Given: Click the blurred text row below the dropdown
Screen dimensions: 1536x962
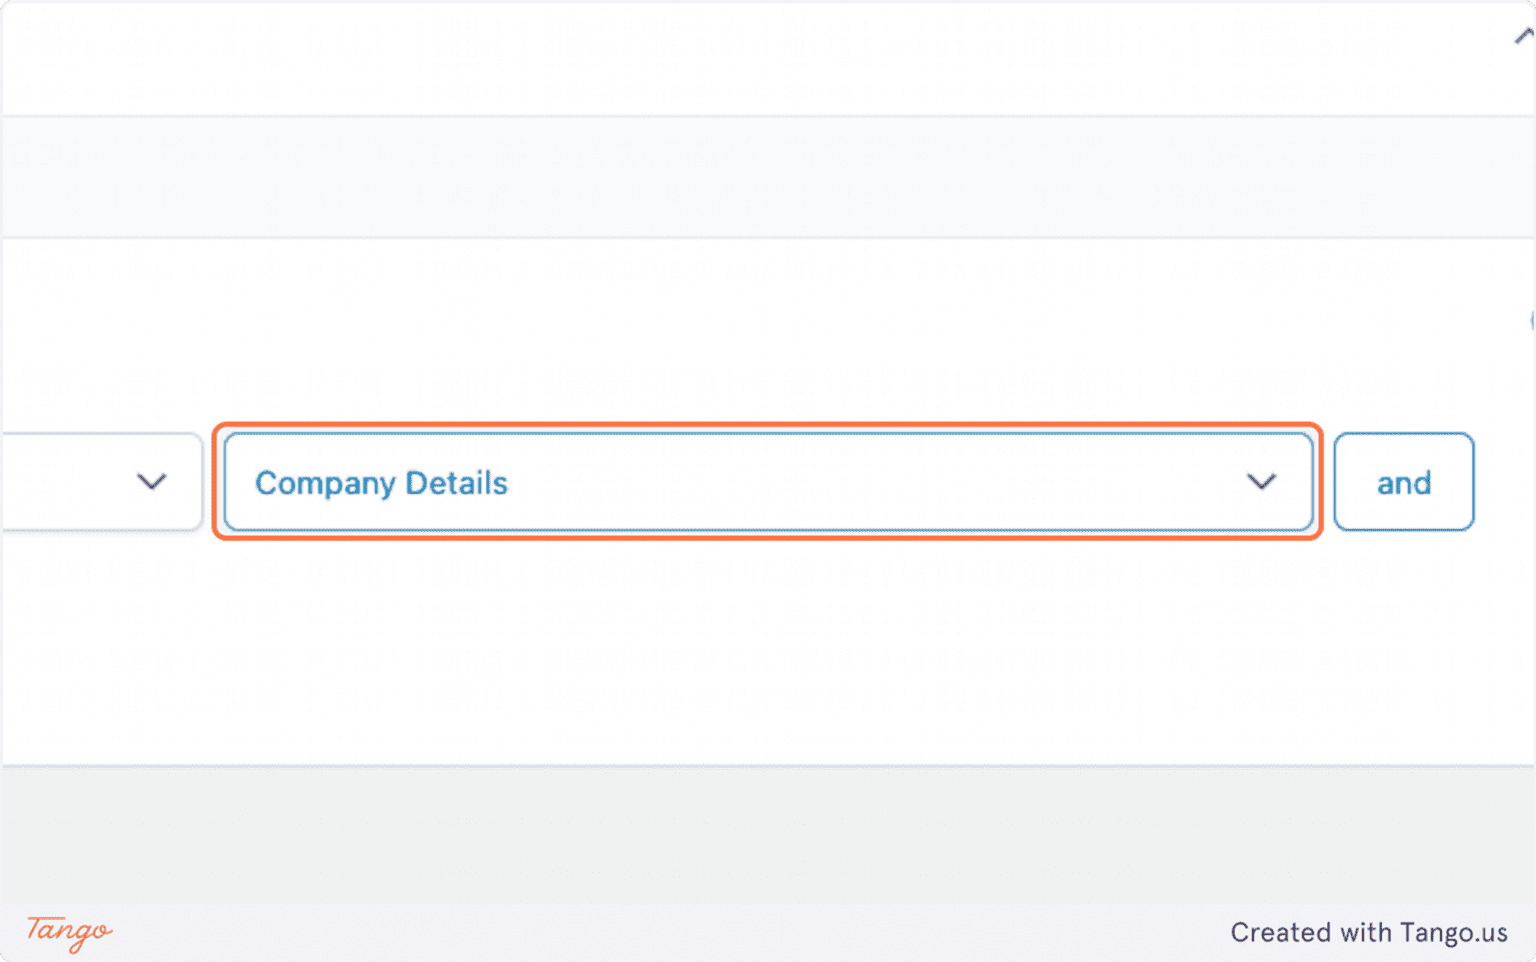Looking at the screenshot, I should 767,573.
